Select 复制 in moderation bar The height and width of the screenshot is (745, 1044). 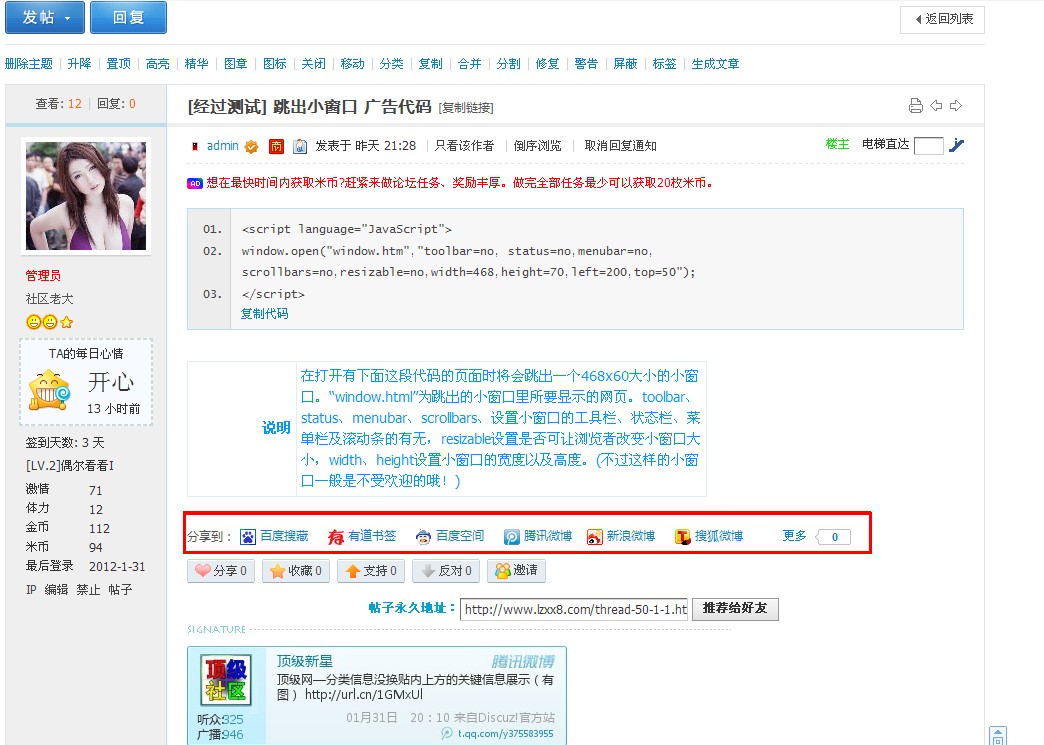pos(430,64)
